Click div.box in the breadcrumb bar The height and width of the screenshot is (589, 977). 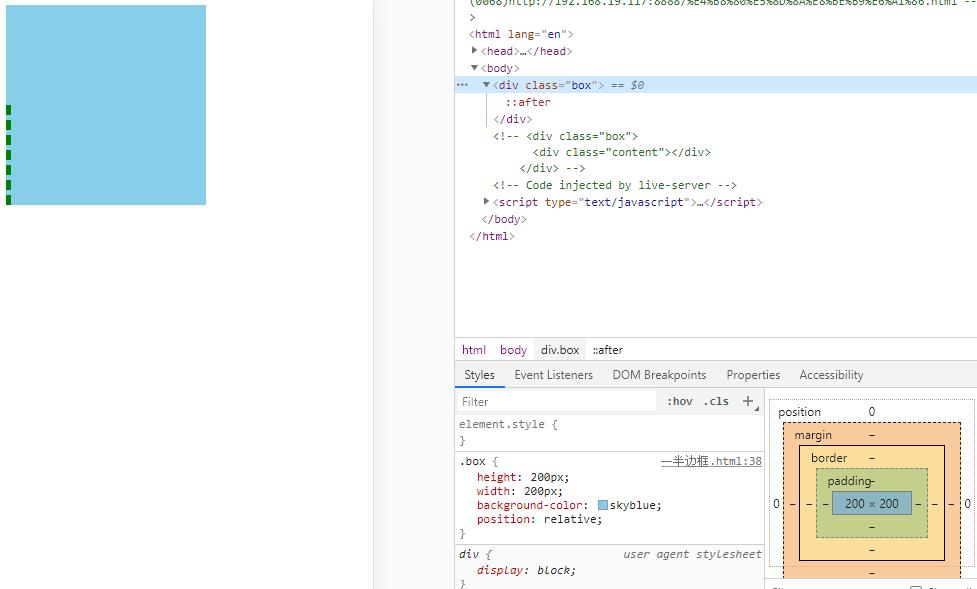pyautogui.click(x=560, y=350)
